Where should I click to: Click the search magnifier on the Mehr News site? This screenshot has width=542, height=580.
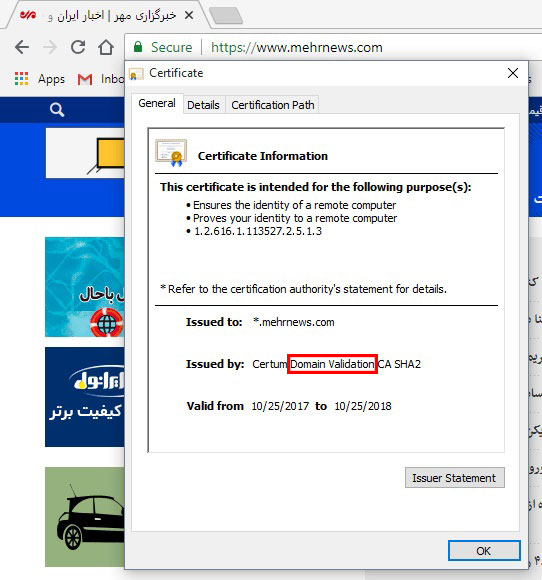[57, 110]
